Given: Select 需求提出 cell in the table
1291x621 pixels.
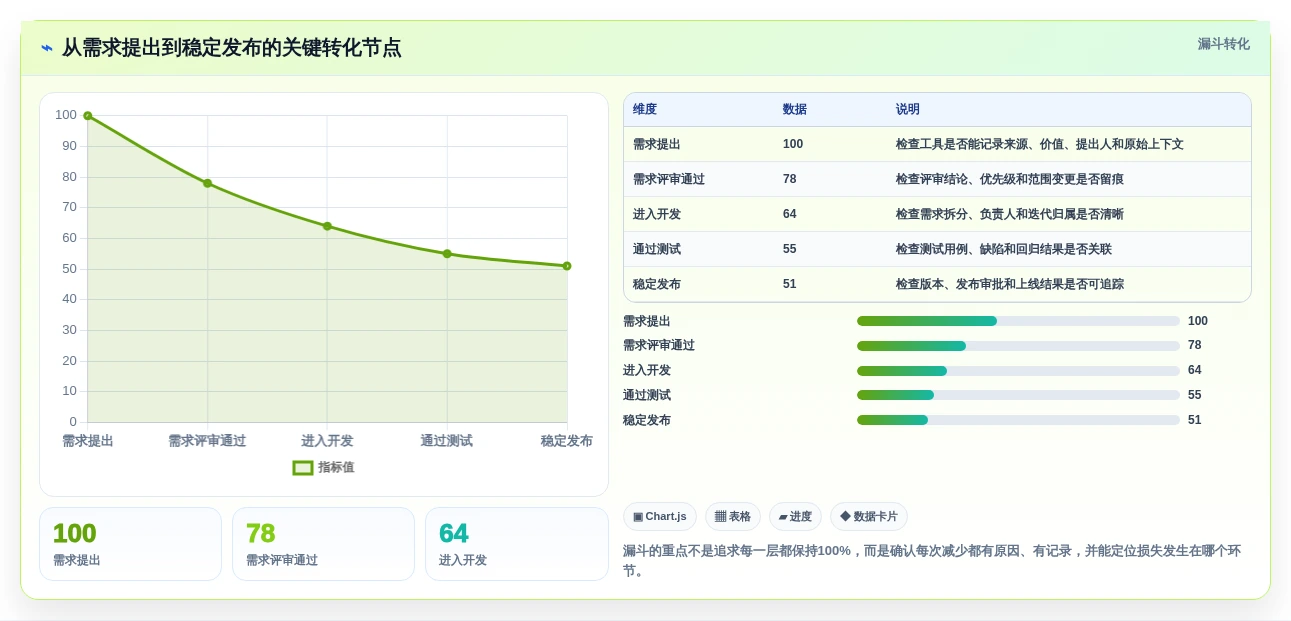Looking at the screenshot, I should (657, 144).
